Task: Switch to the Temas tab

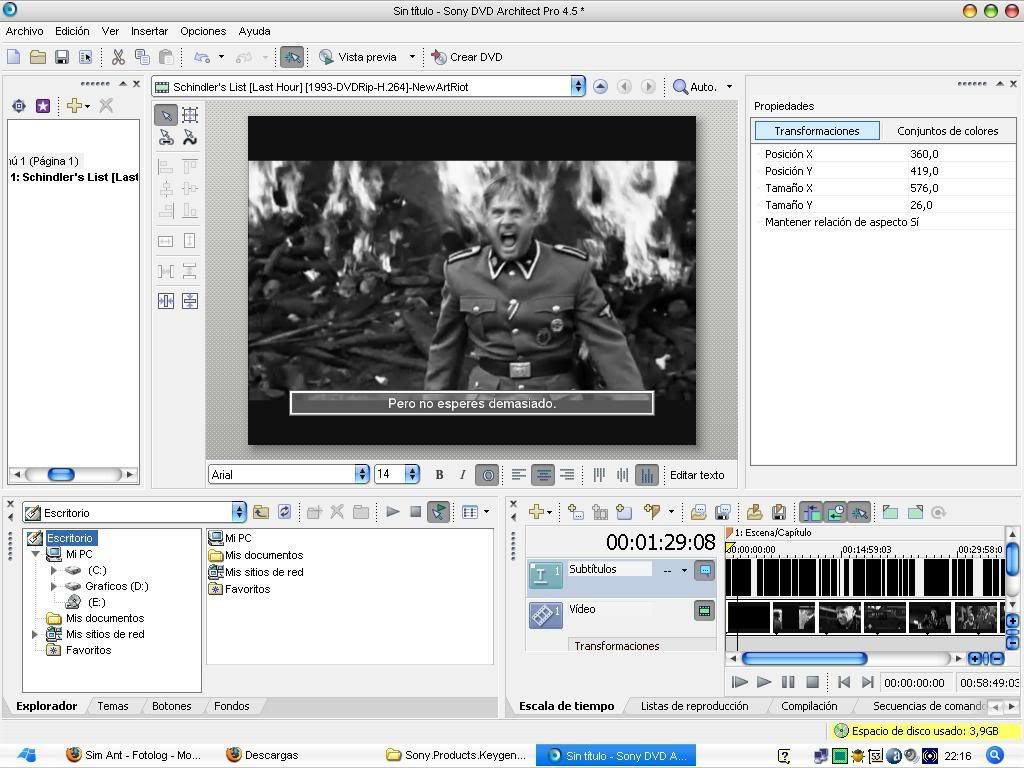Action: coord(112,706)
